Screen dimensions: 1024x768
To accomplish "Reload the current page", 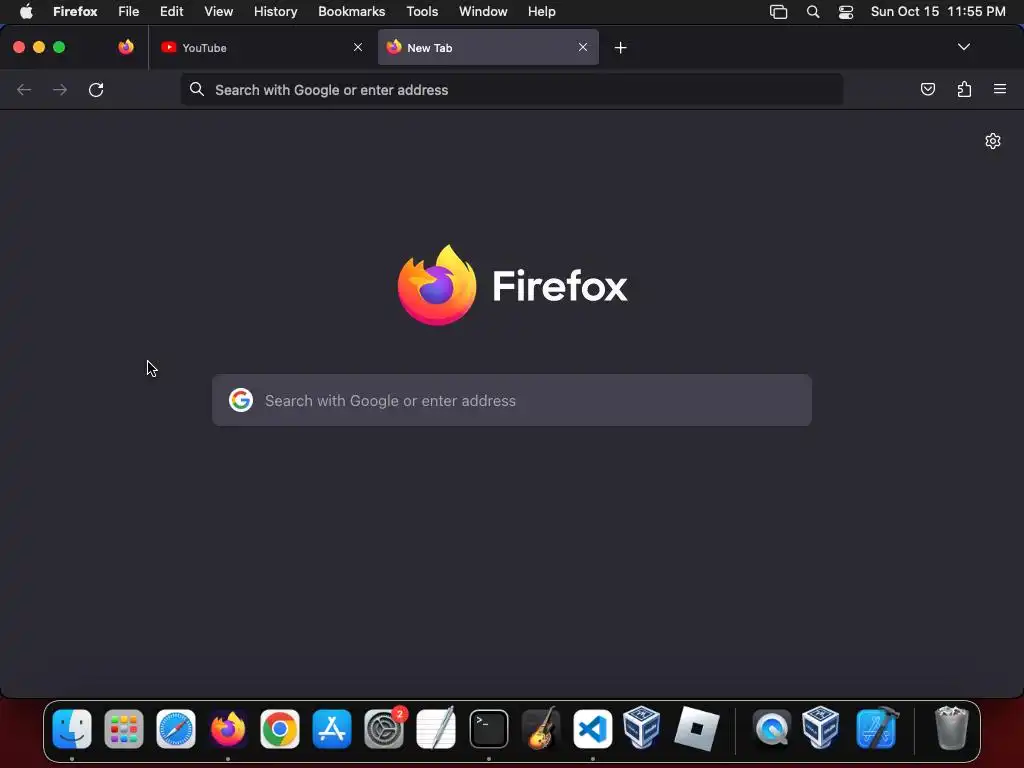I will [96, 89].
